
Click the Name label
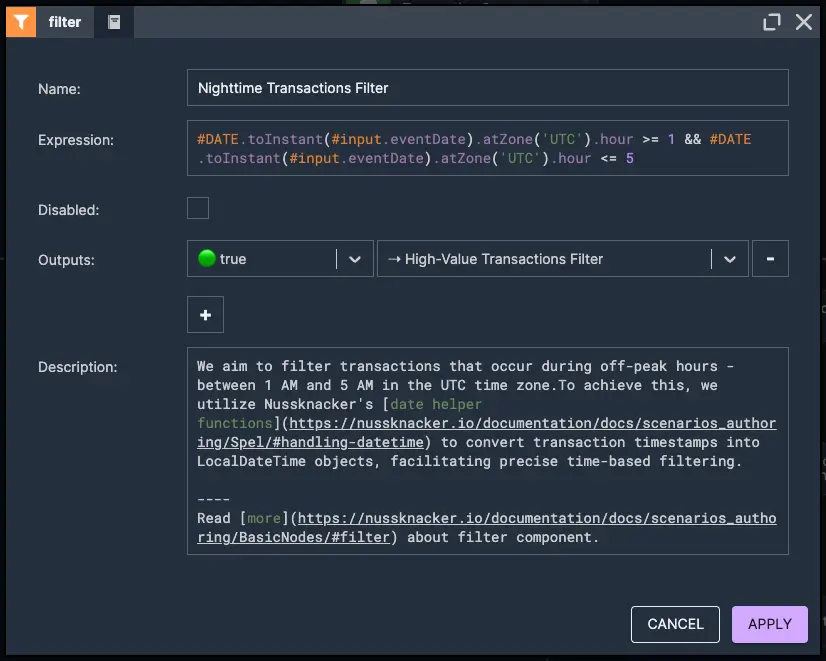pos(60,89)
